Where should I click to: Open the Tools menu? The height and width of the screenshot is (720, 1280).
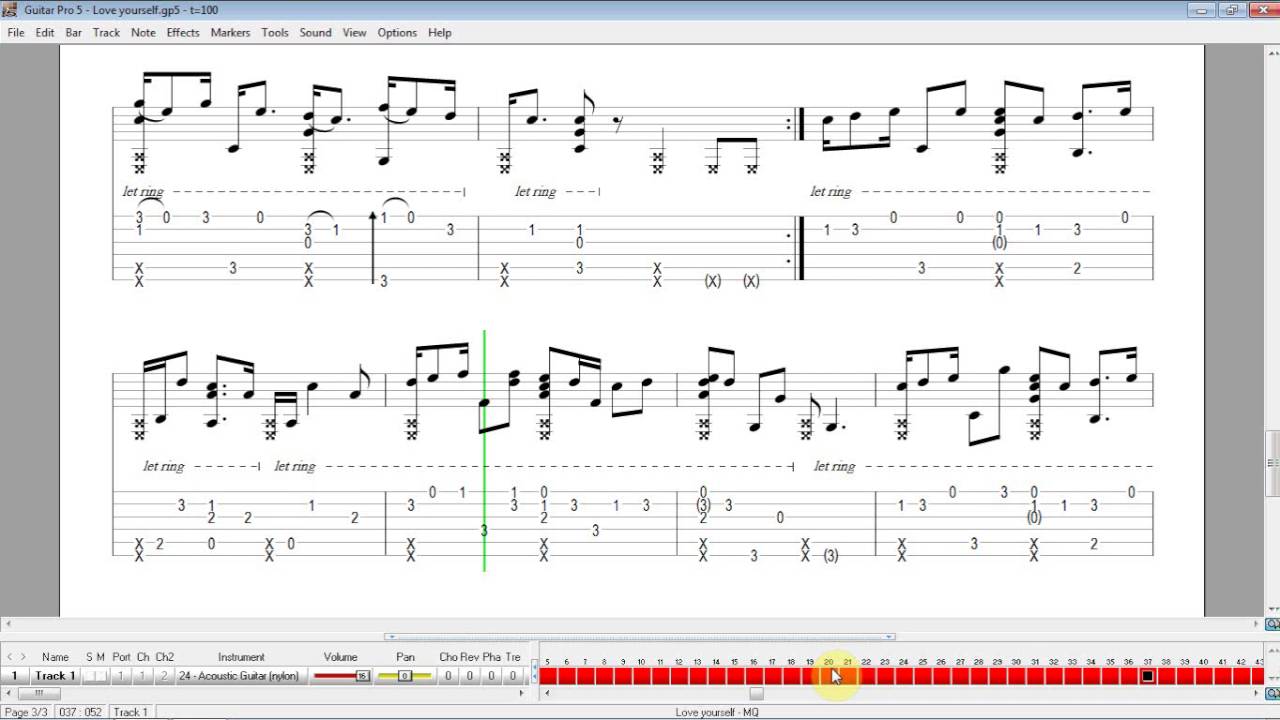click(275, 32)
